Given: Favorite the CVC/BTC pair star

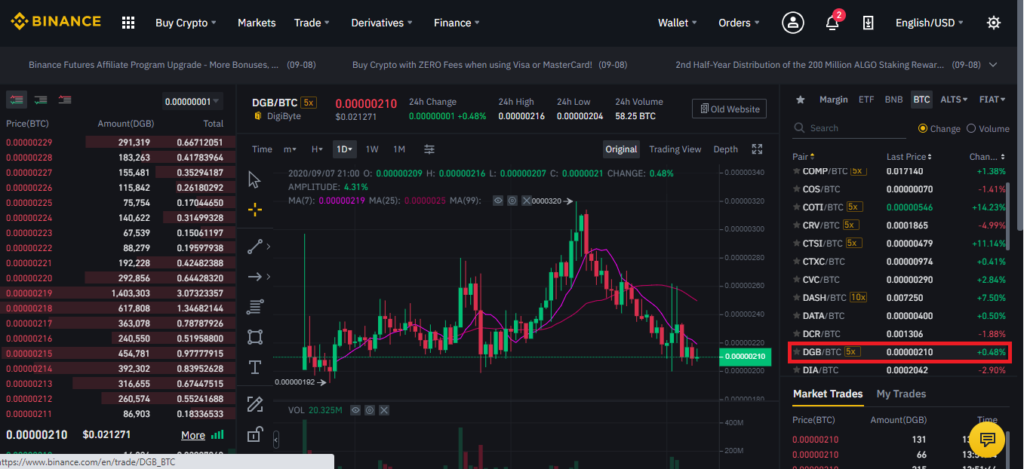Looking at the screenshot, I should point(796,280).
